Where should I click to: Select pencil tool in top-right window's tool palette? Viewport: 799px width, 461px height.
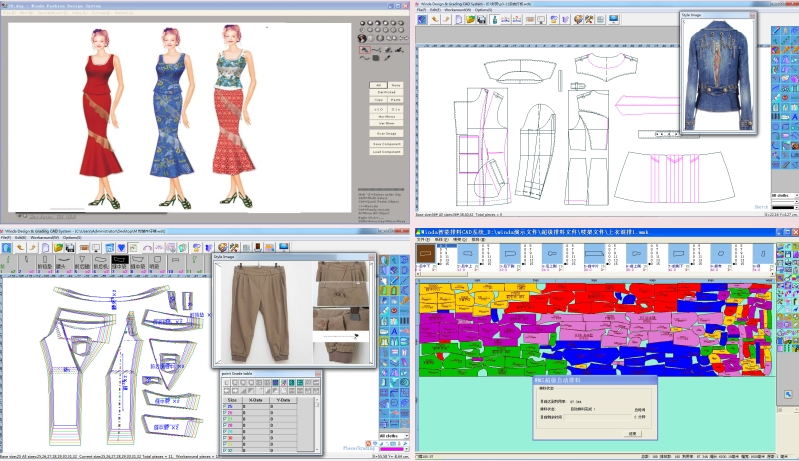tap(776, 30)
